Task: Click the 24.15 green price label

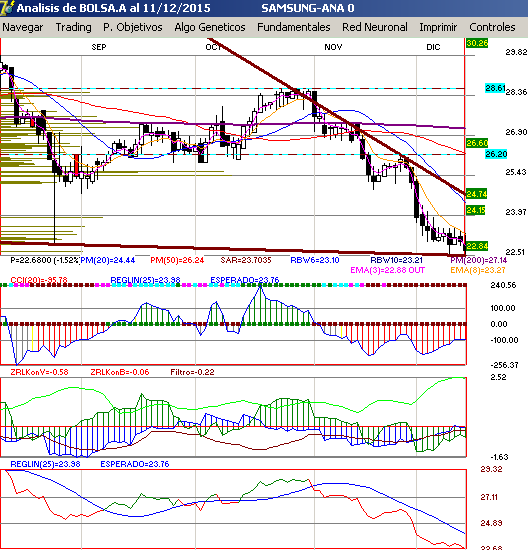Action: [476, 210]
